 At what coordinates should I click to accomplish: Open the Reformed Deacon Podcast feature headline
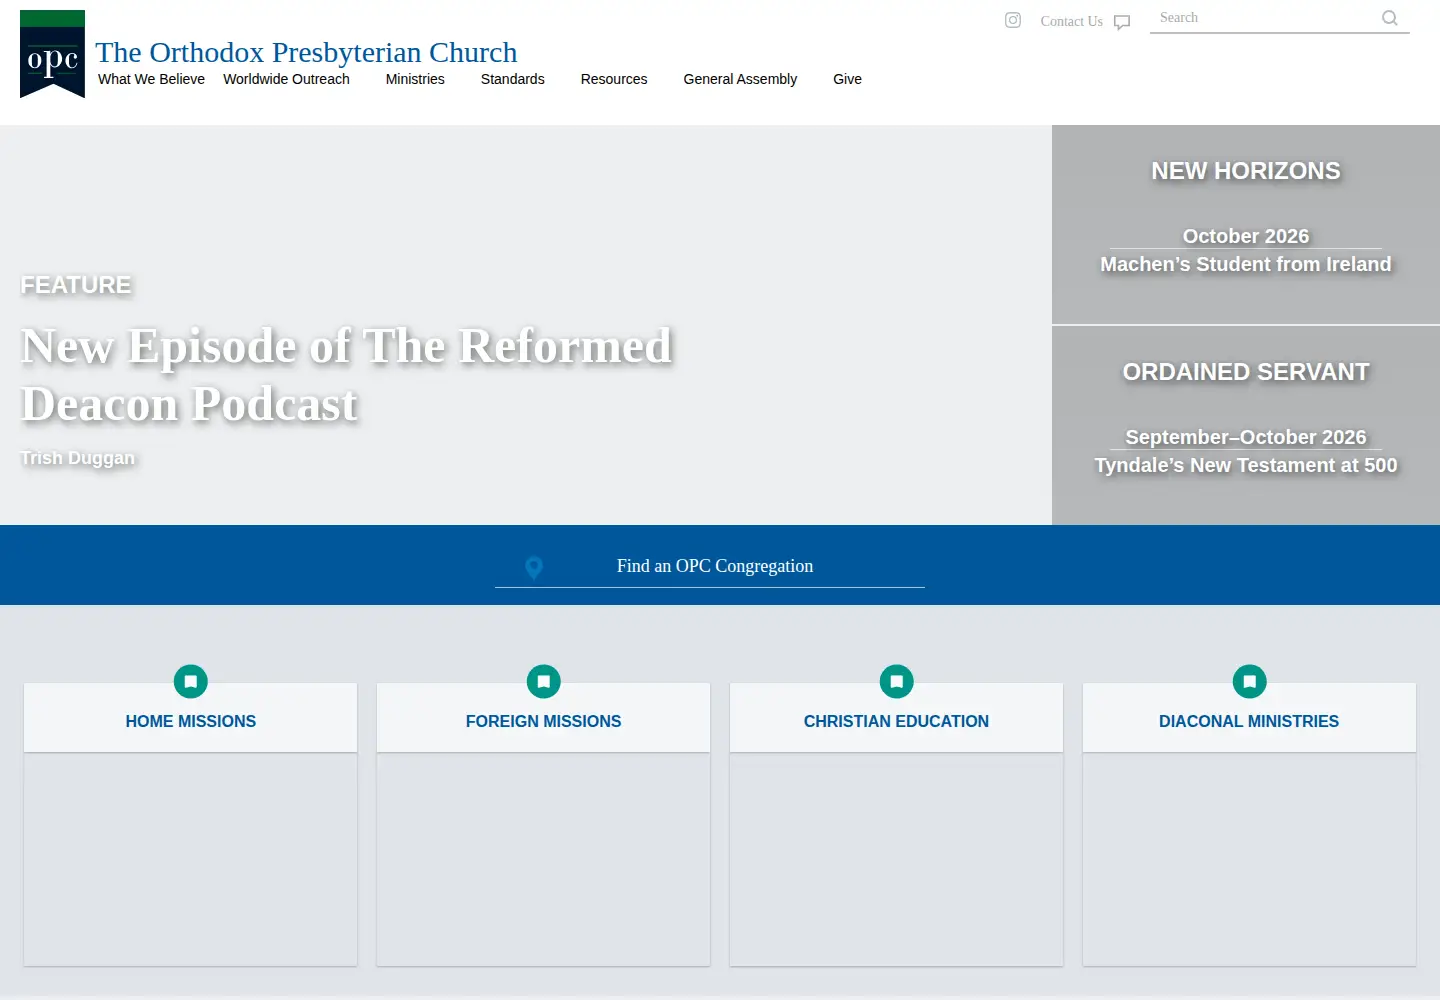coord(346,375)
